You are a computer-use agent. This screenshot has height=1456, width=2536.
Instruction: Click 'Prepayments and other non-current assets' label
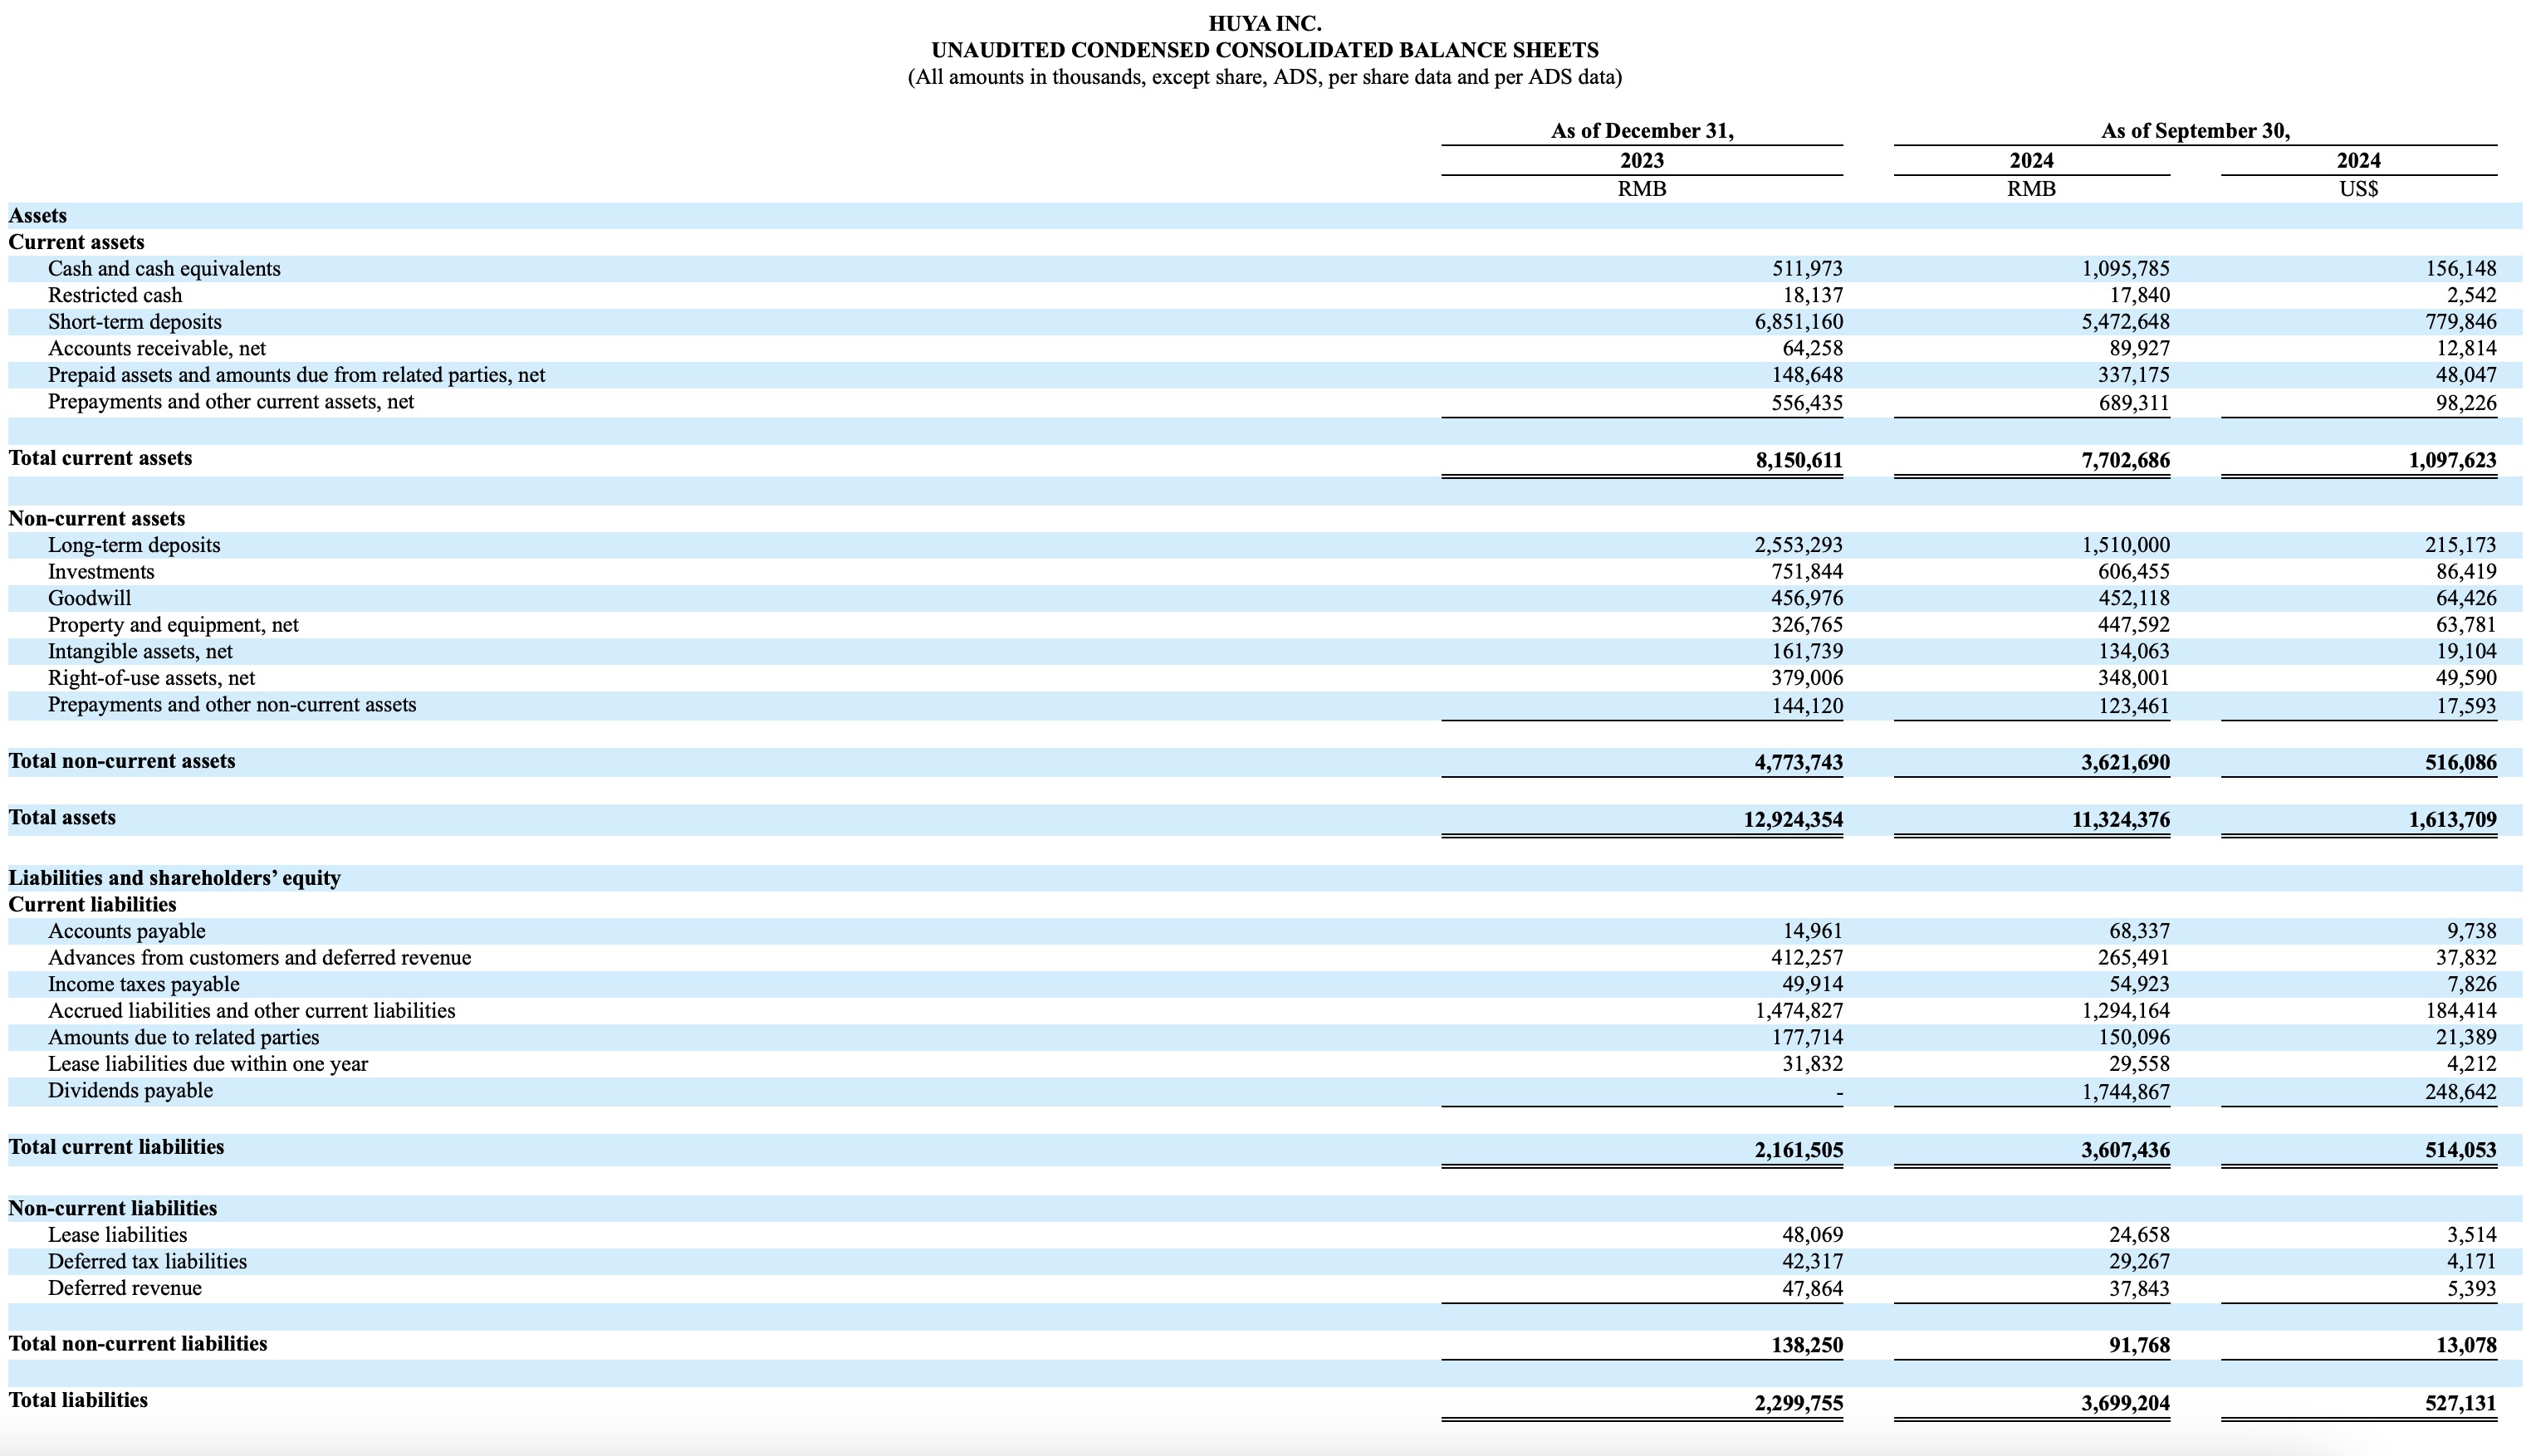(232, 705)
